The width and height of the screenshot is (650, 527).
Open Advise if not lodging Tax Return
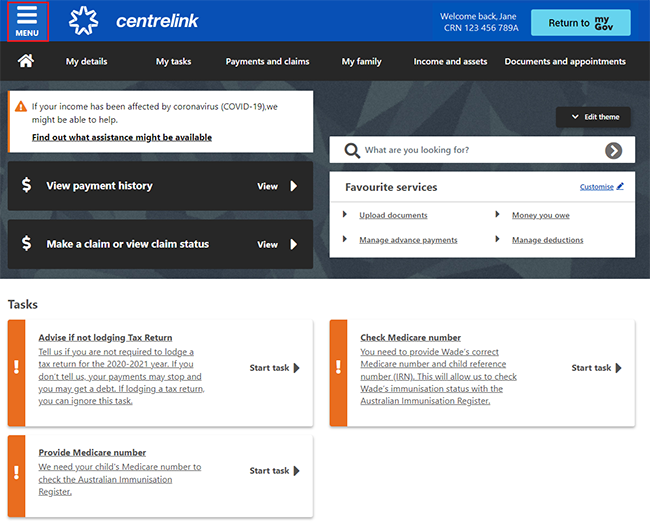pos(105,338)
